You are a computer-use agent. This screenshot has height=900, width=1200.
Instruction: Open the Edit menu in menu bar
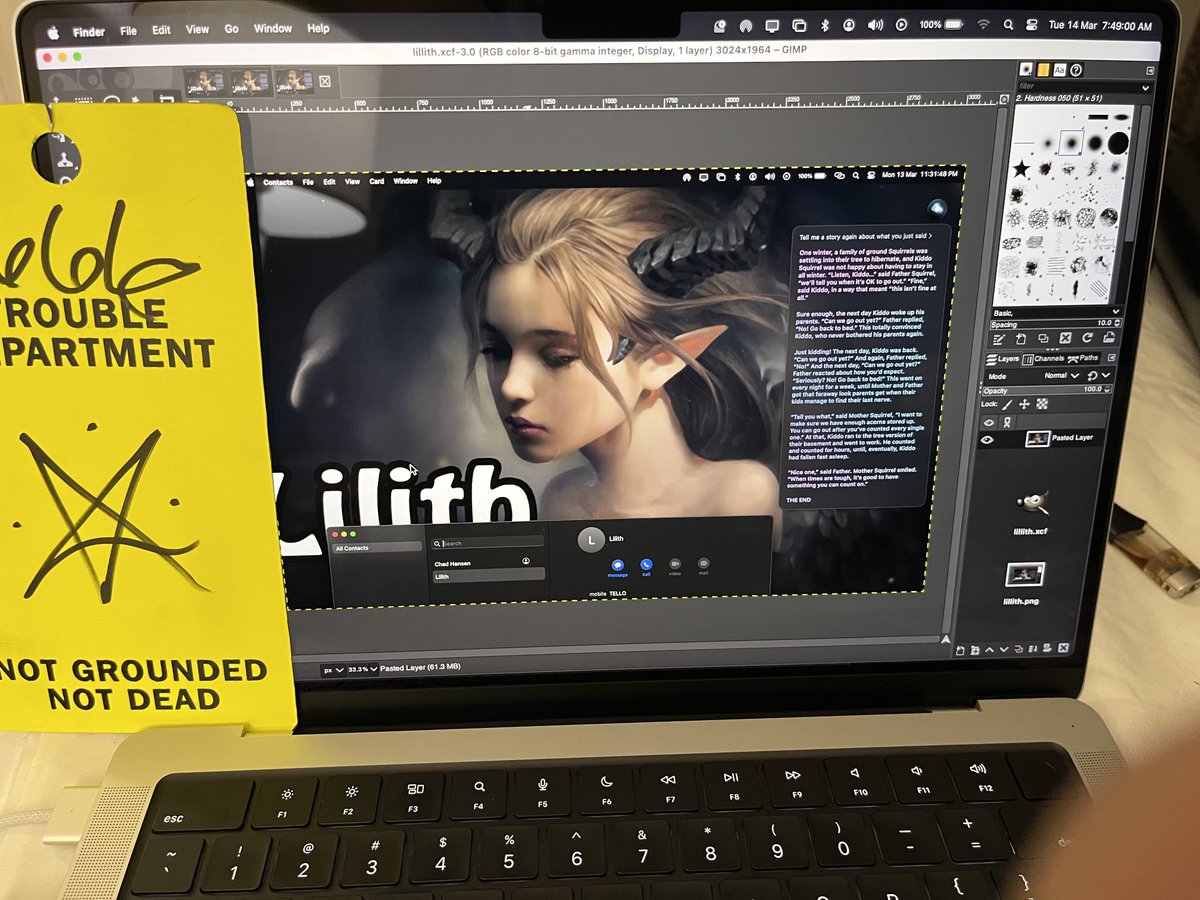pos(161,30)
